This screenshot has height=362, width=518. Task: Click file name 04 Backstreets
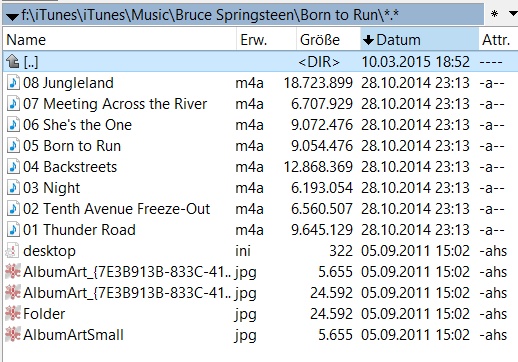click(x=70, y=167)
